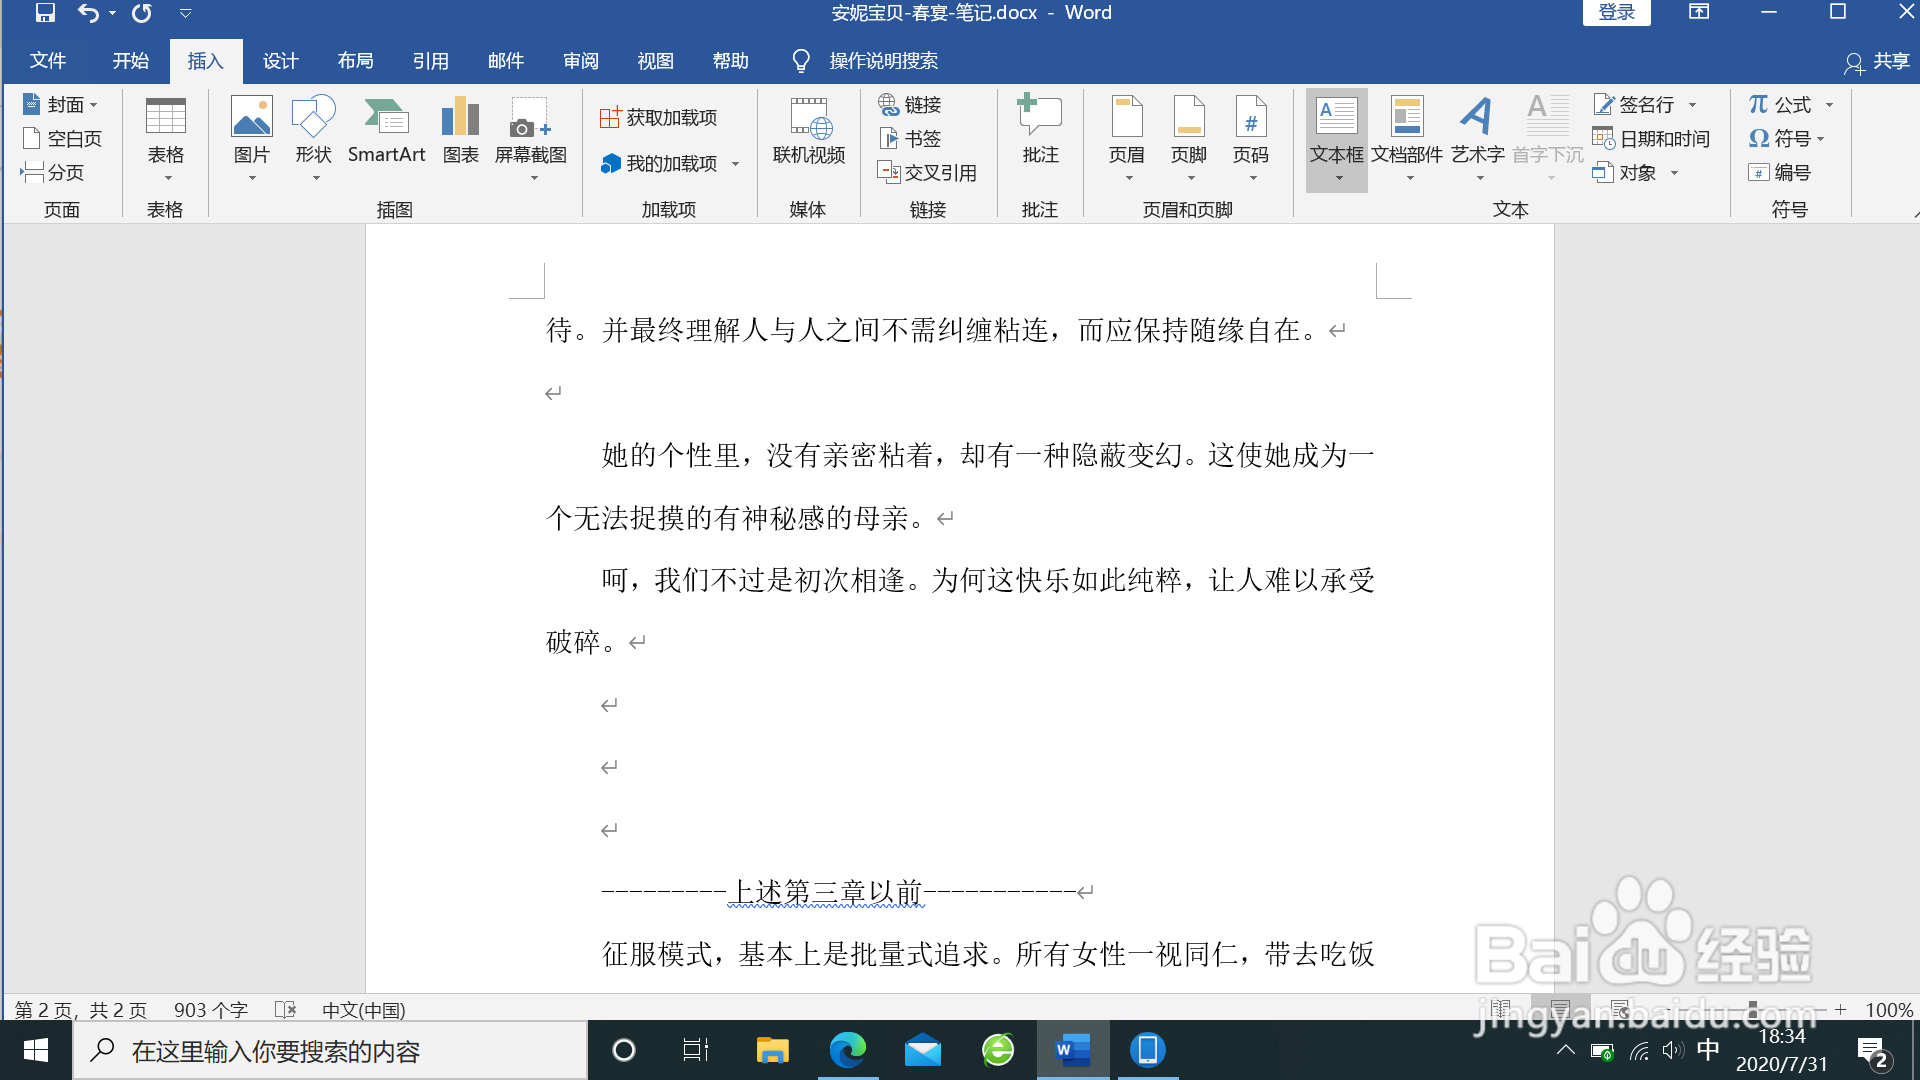The height and width of the screenshot is (1080, 1920).
Task: Expand Object (对象) dropdown arrow
Action: tap(1675, 173)
